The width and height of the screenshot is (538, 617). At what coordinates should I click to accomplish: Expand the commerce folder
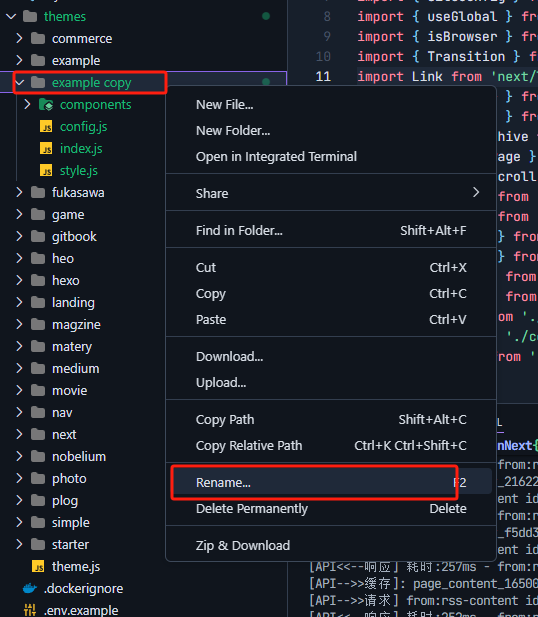(x=19, y=39)
